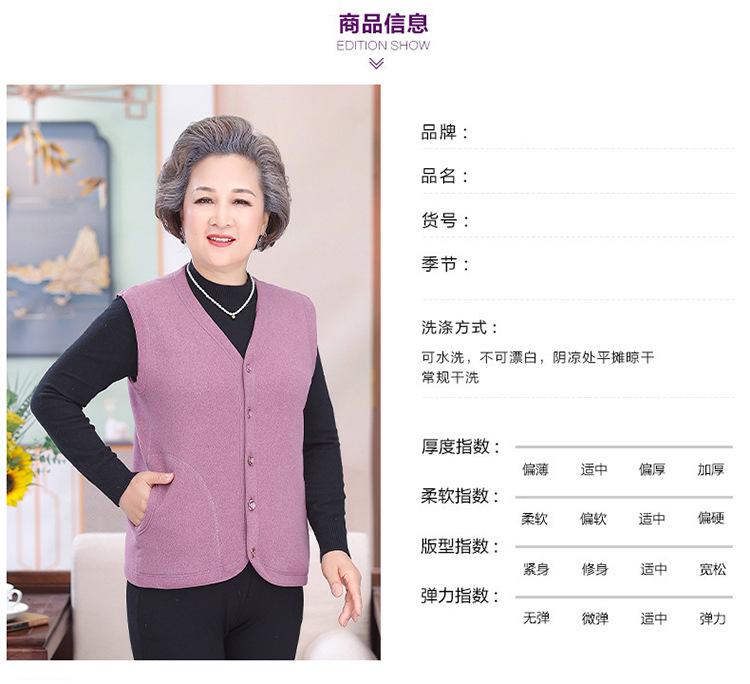
Task: Choose 偏硬 softness option
Action: [711, 518]
